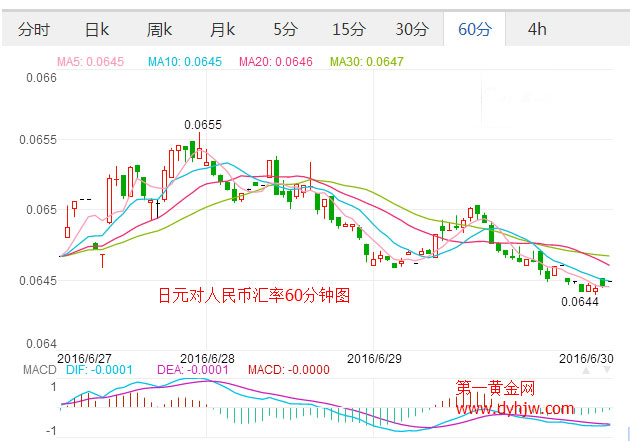This screenshot has width=630, height=441.
Task: Toggle the MA10 moving average legend
Action: coord(185,62)
